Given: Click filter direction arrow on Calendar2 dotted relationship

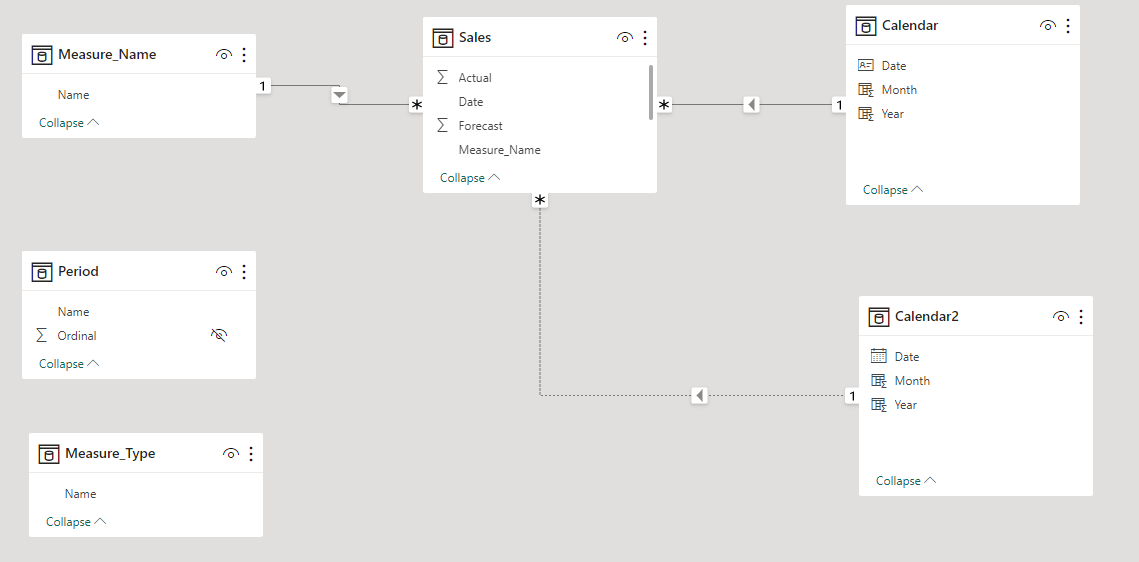Looking at the screenshot, I should (699, 396).
